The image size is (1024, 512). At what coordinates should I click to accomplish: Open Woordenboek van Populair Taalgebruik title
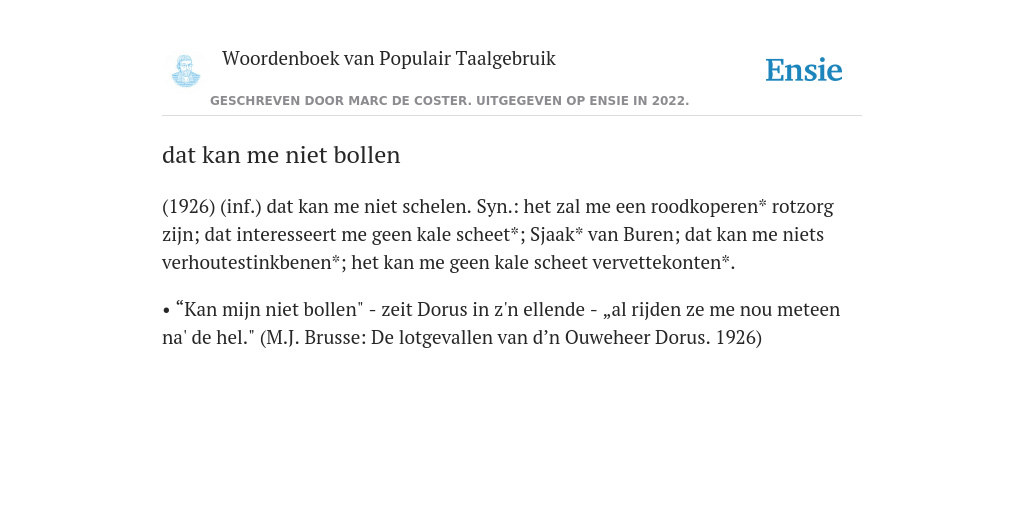click(x=389, y=58)
